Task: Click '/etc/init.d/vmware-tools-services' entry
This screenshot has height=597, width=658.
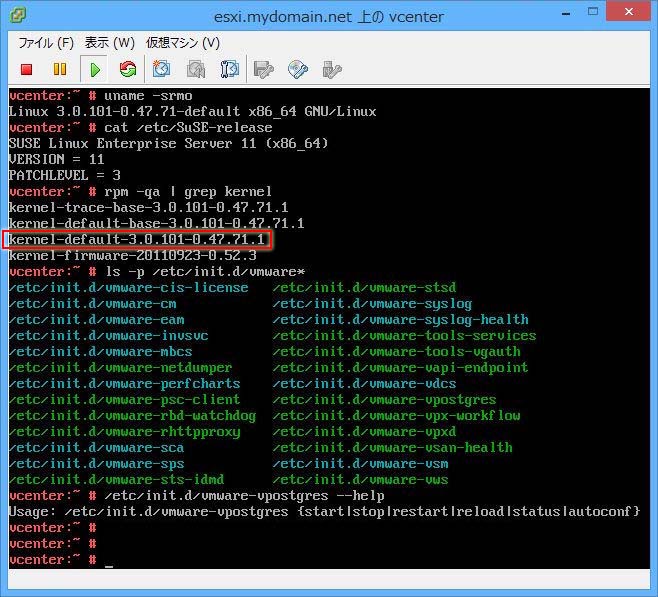Action: tap(405, 336)
